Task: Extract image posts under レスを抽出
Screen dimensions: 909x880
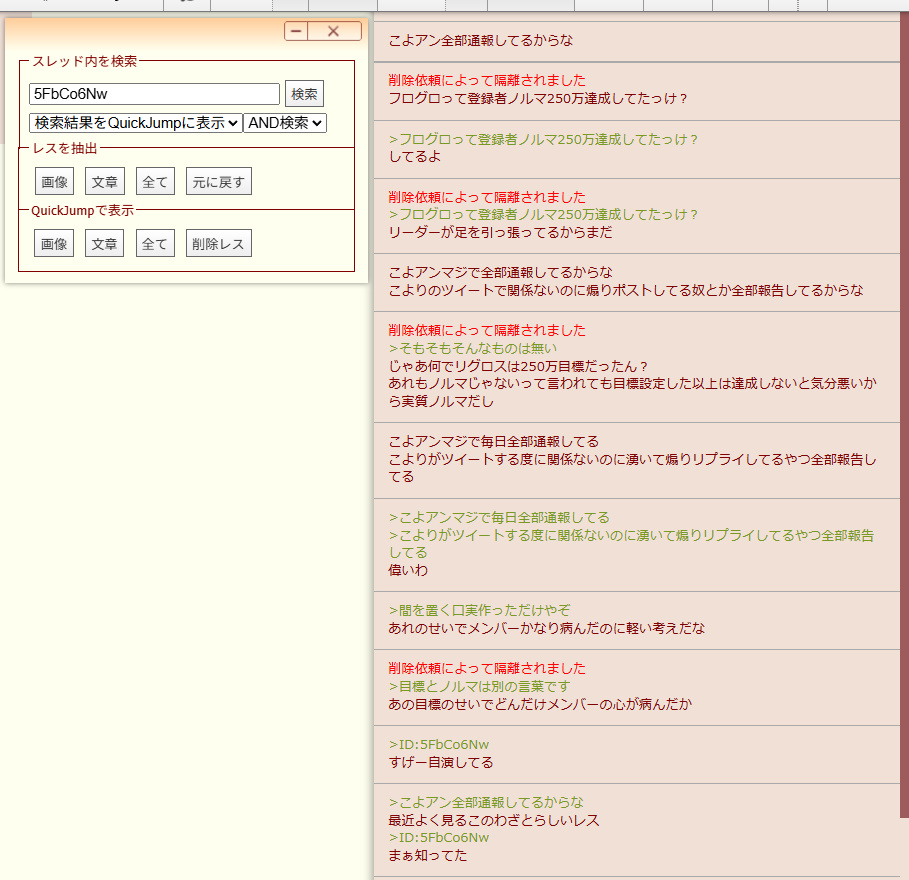Action: tap(54, 181)
